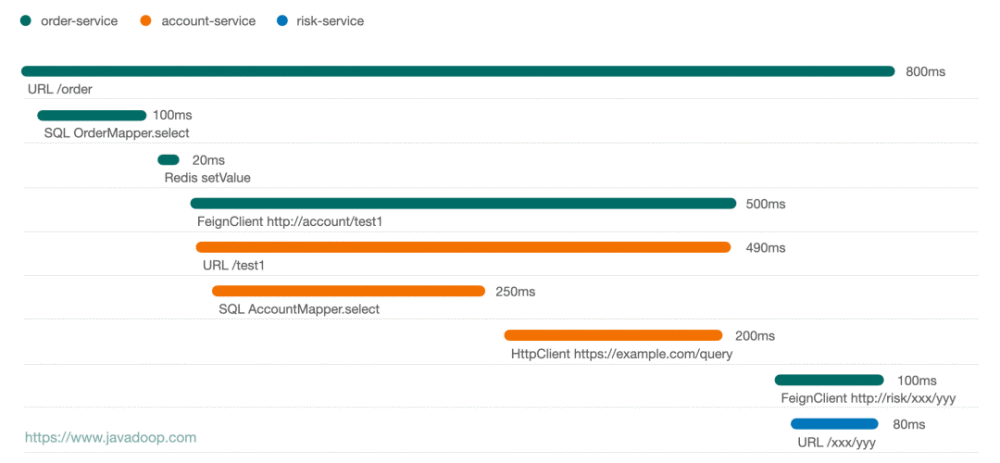
Task: Click the green FeignClient account/test1 500ms bar
Action: 463,203
